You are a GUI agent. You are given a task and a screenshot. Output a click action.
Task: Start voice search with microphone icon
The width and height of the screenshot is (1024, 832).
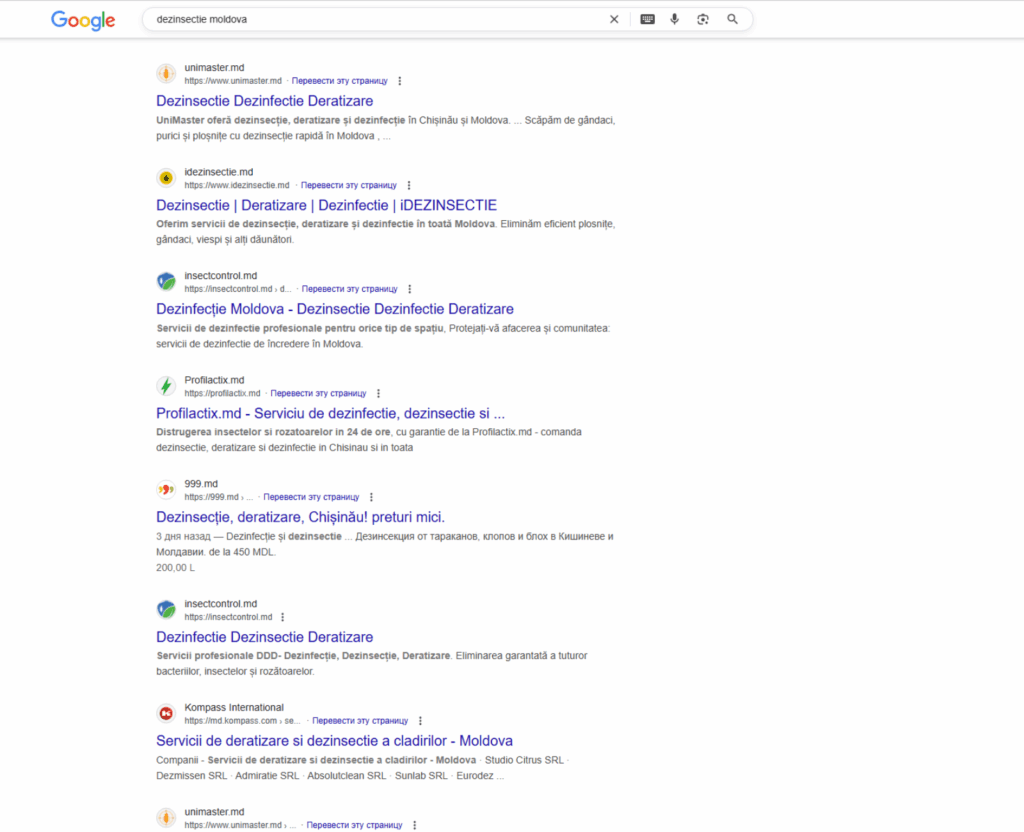675,19
